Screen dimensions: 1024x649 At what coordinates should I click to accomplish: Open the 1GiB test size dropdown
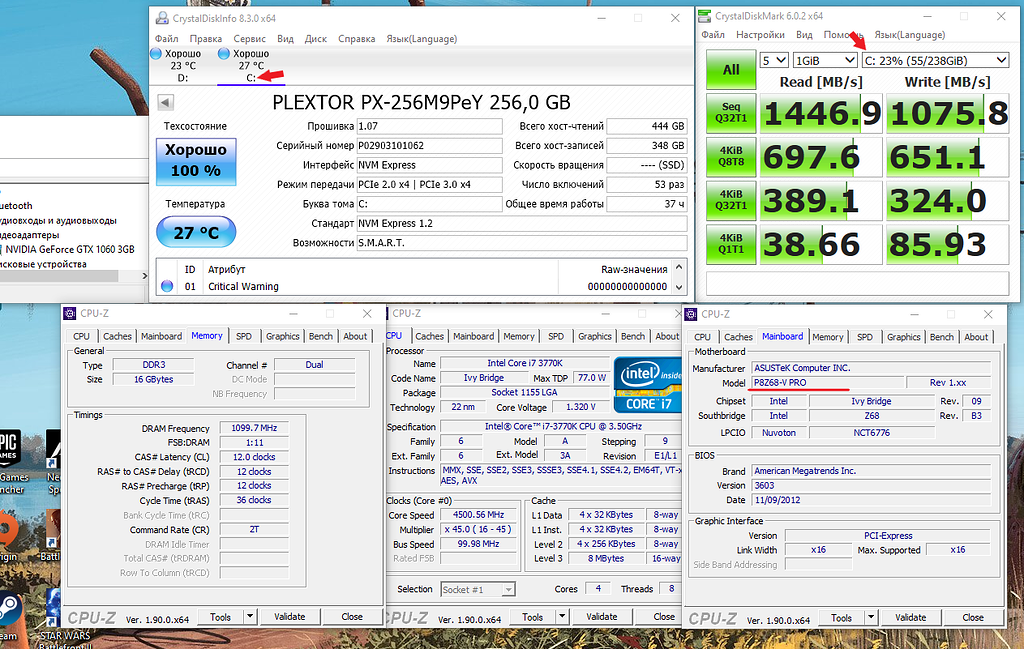tap(825, 60)
